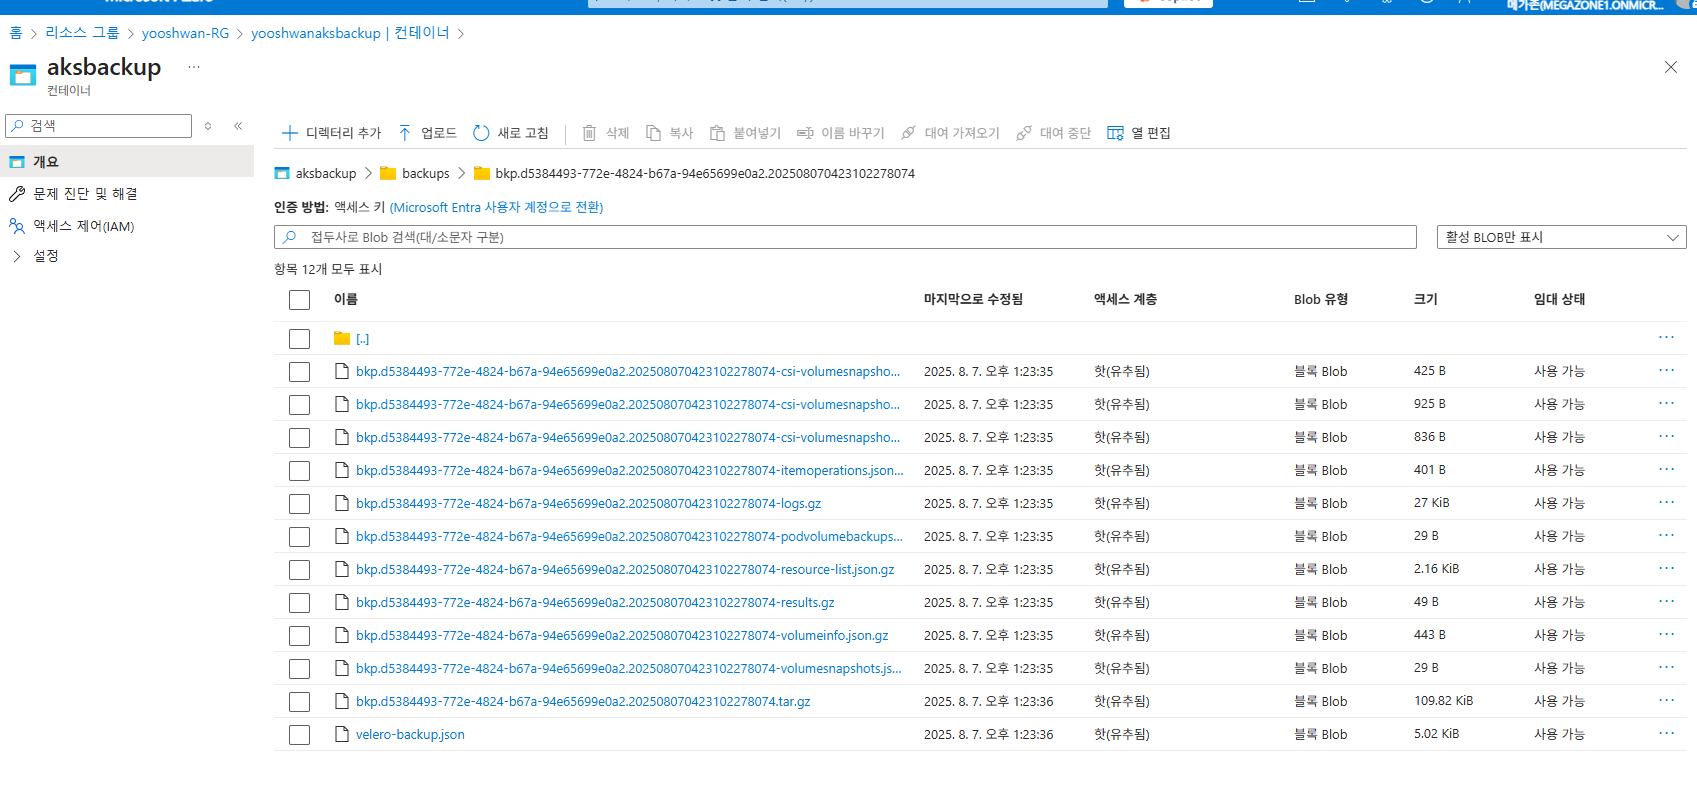Viewport: 1697px width, 803px height.
Task: Click the Copy (복사) icon
Action: click(x=653, y=133)
